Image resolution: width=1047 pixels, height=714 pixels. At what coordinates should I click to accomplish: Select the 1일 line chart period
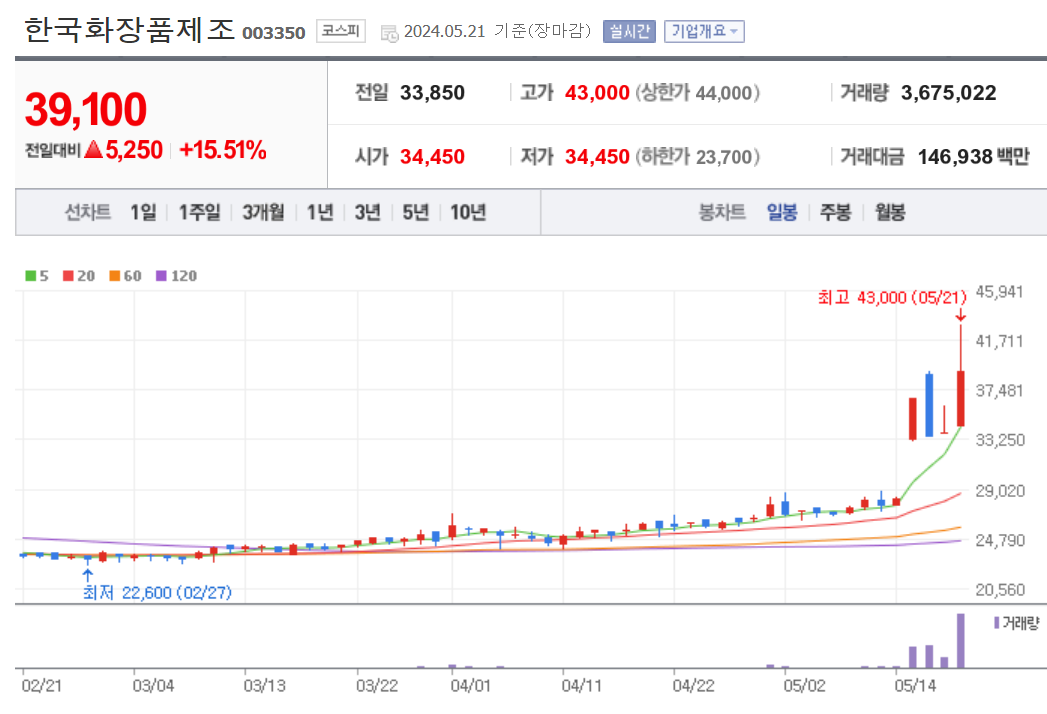(143, 212)
